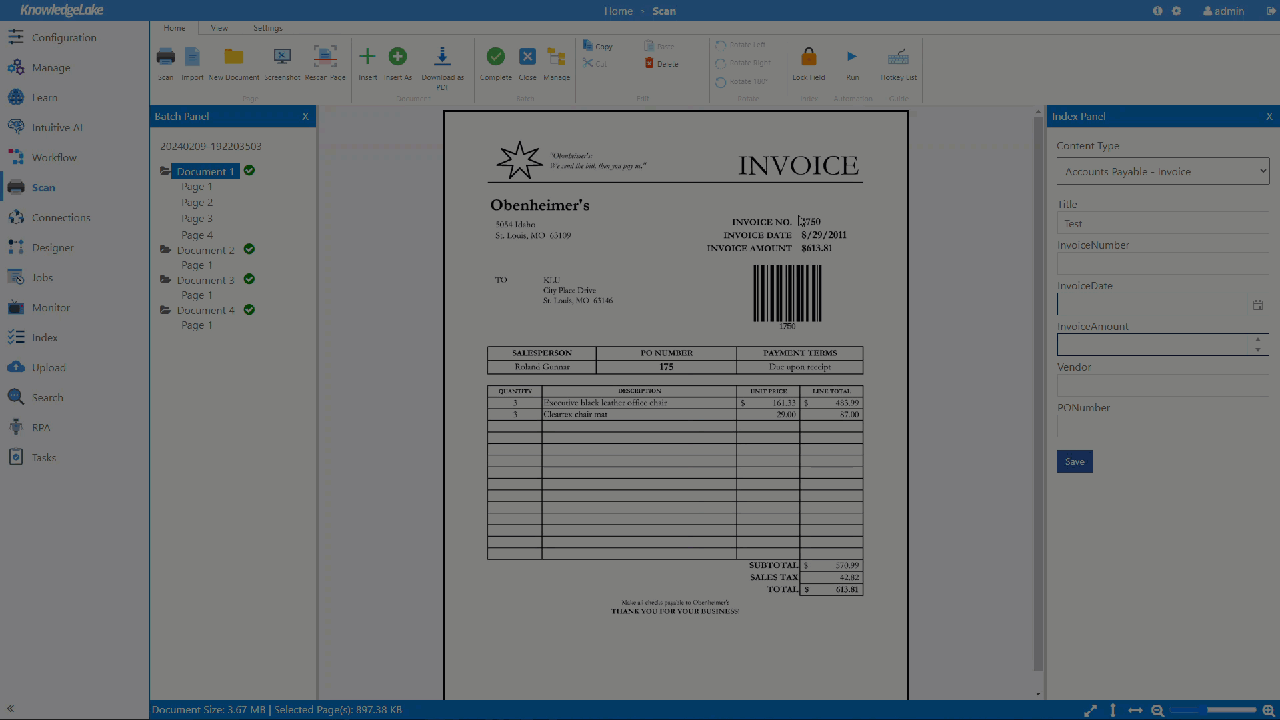1280x720 pixels.
Task: Create a New Document with folder icon
Action: (x=234, y=57)
